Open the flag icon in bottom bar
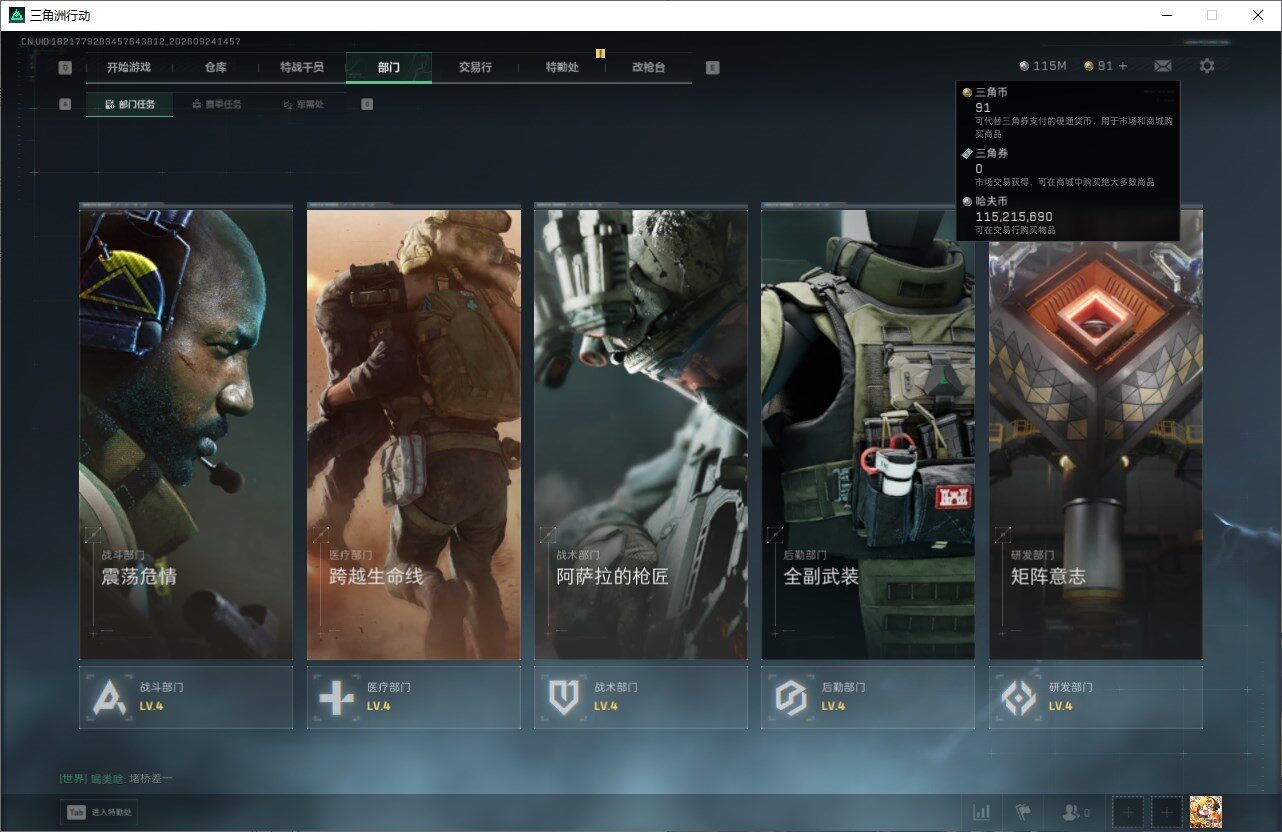Image resolution: width=1282 pixels, height=832 pixels. tap(1023, 813)
